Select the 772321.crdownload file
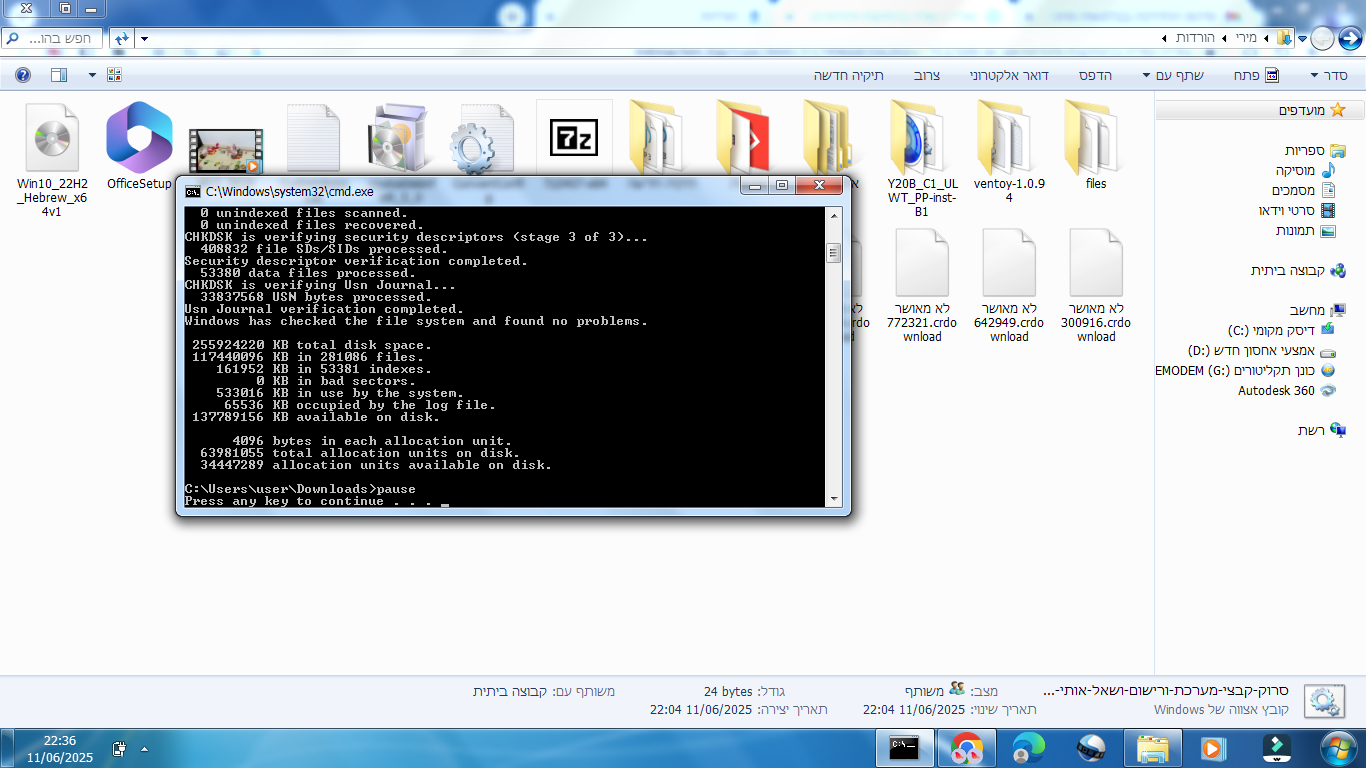The image size is (1366, 768). pos(922,287)
